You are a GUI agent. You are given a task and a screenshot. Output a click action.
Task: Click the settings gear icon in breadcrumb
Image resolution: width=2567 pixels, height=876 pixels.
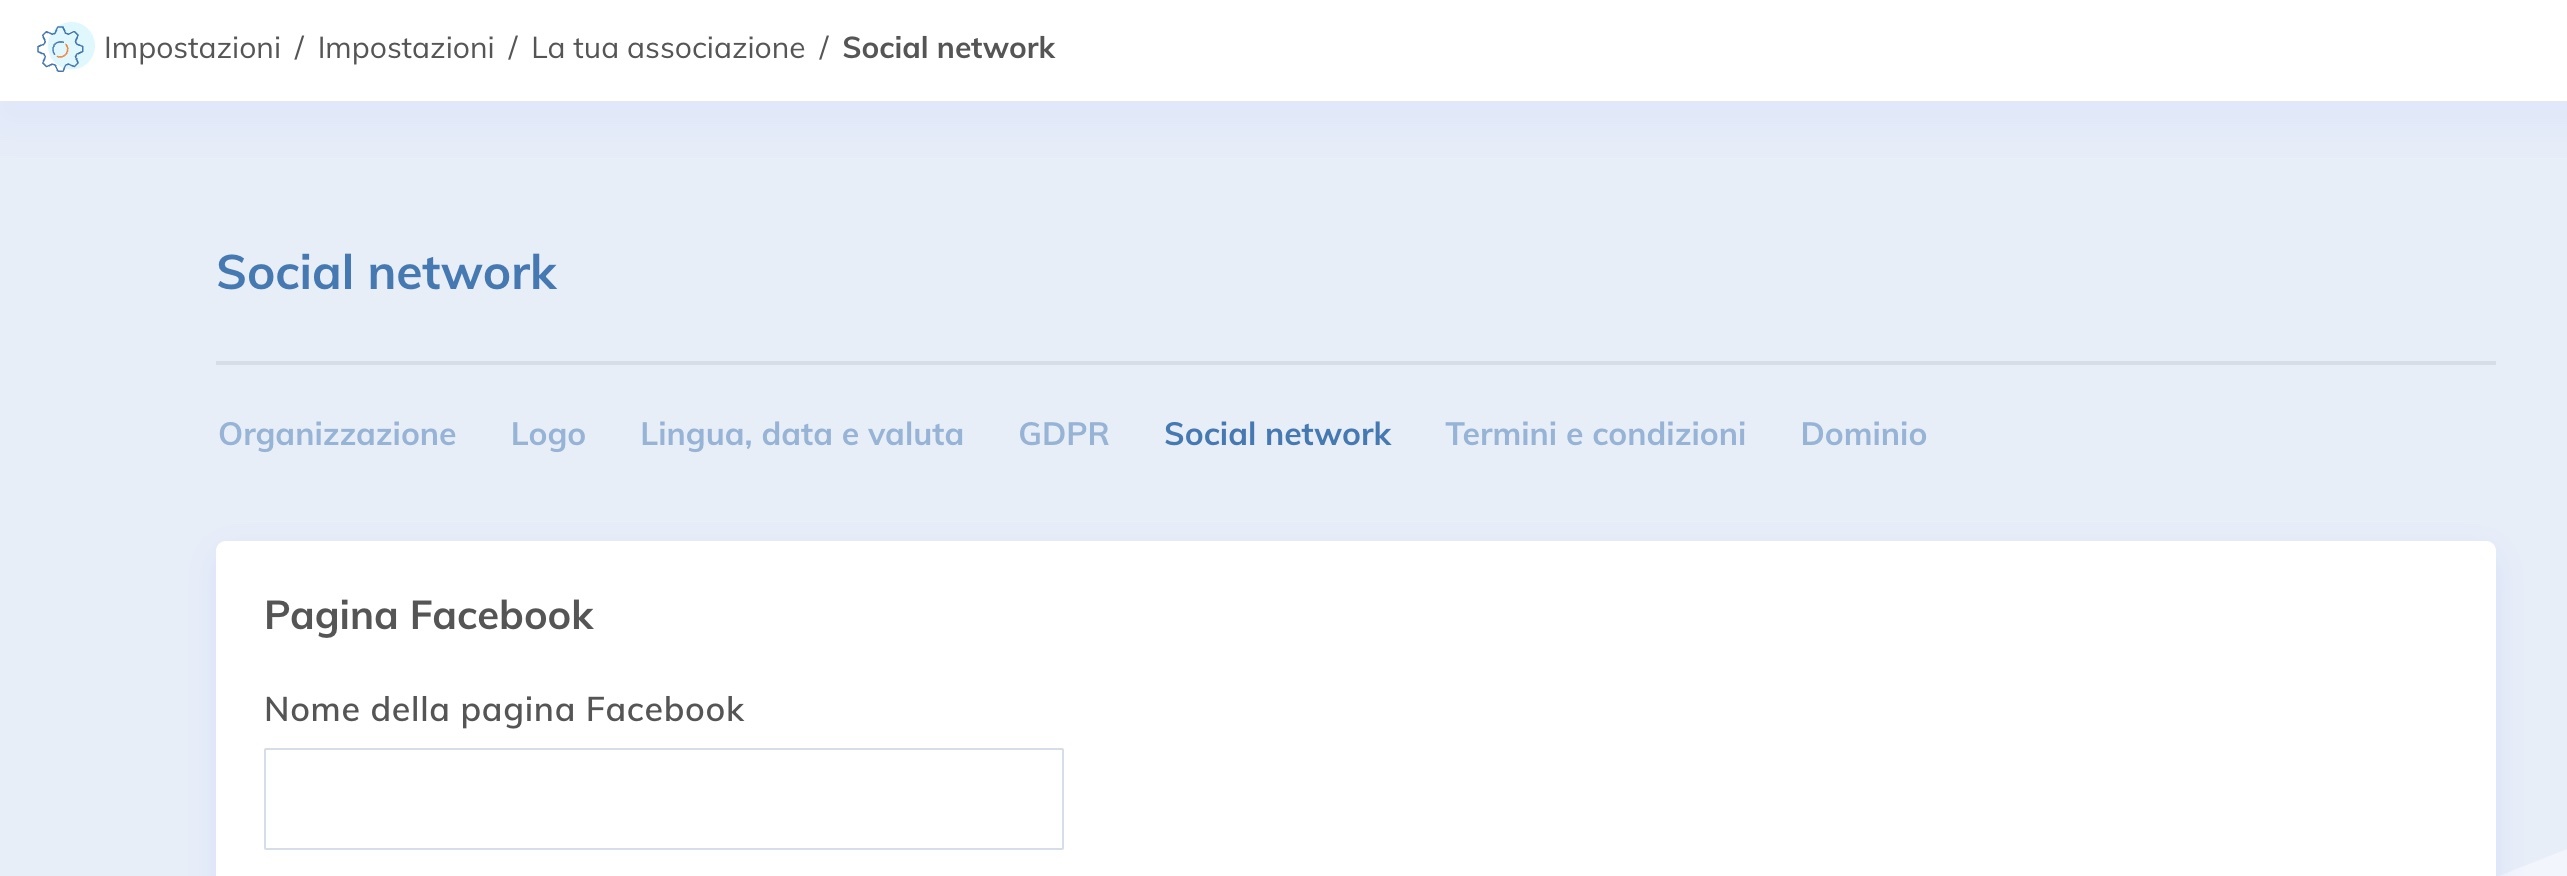pyautogui.click(x=62, y=48)
